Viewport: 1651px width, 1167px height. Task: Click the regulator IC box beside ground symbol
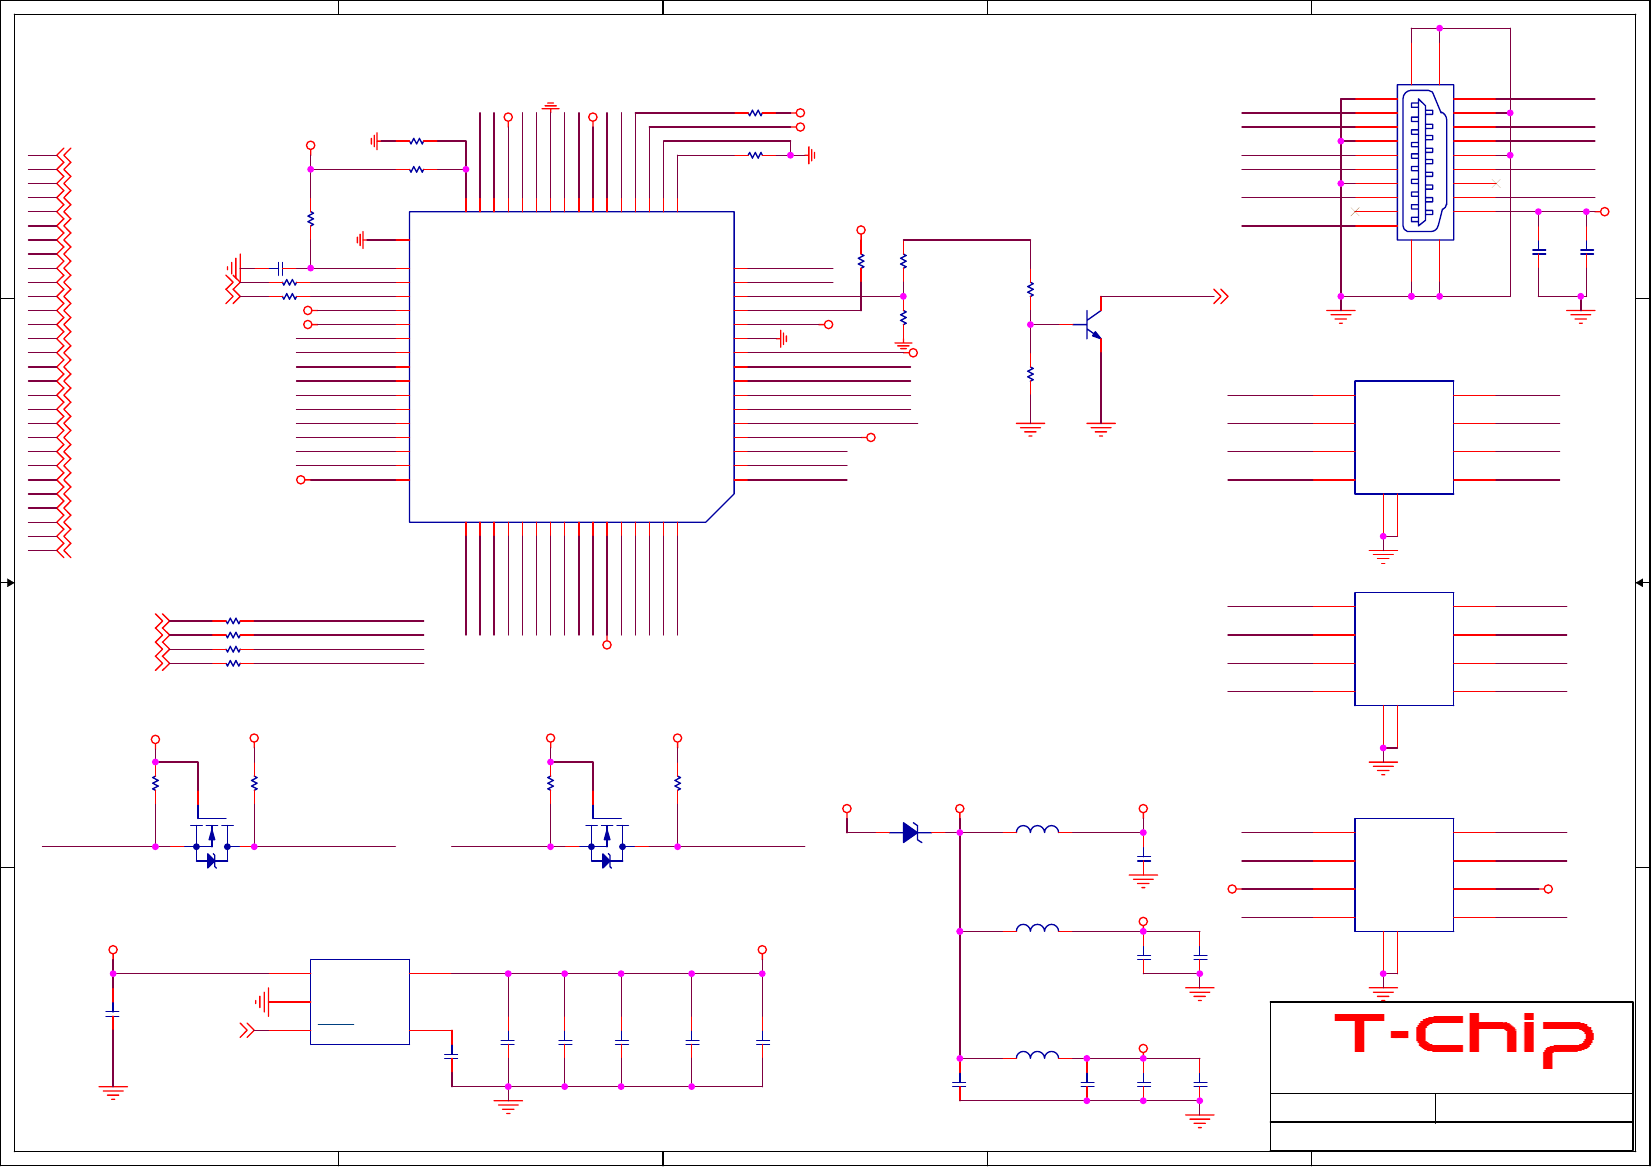(x=360, y=1002)
